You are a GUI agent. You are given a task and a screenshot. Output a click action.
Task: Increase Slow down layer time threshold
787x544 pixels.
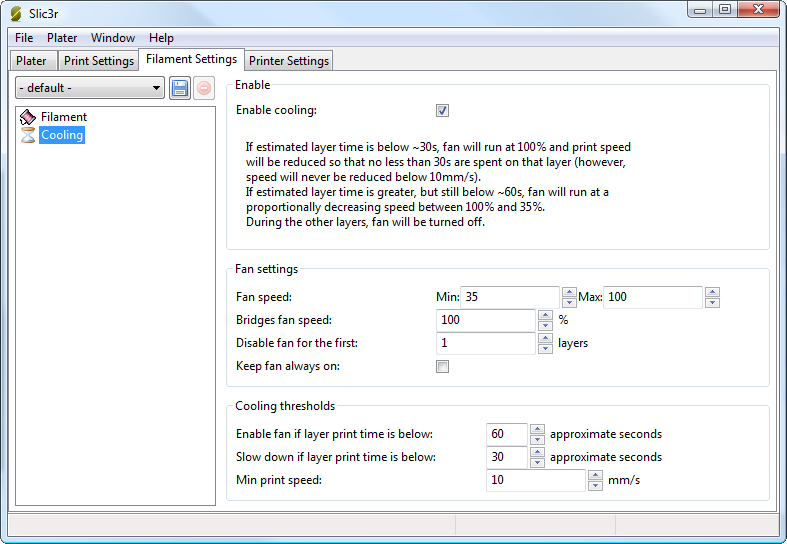[537, 452]
